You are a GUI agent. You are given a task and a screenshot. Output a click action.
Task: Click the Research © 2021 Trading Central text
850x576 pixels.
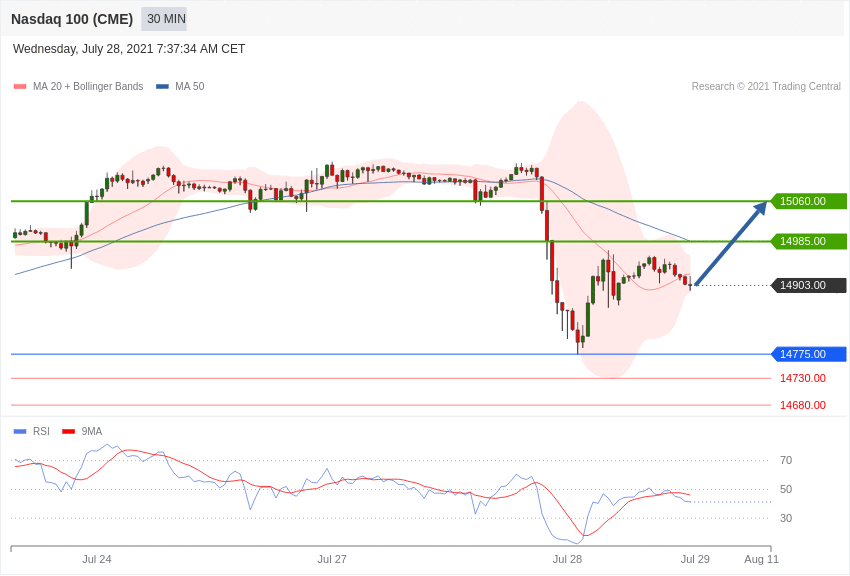766,86
